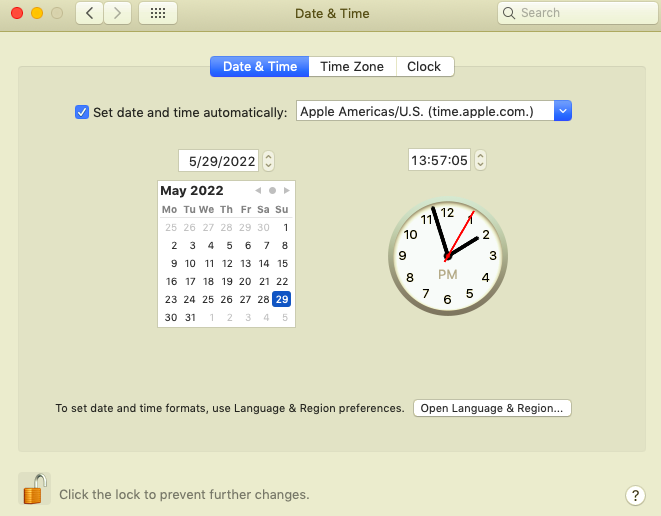Image resolution: width=661 pixels, height=516 pixels.
Task: Click the 13:57:05 time field
Action: coord(439,160)
